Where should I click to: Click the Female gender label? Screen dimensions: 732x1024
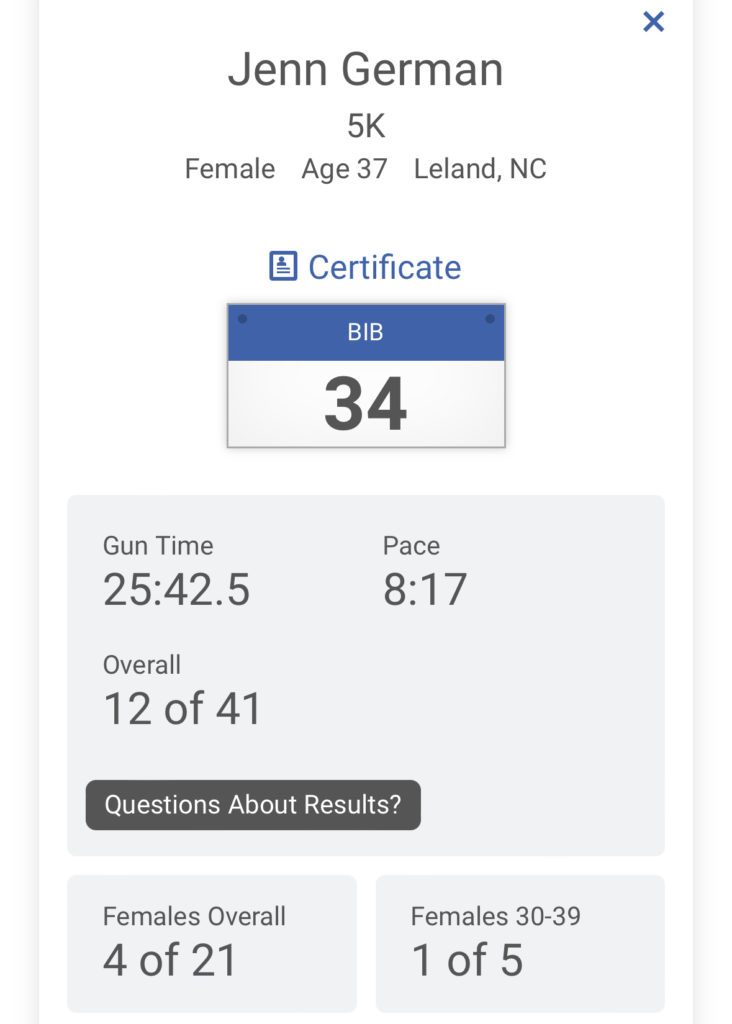pyautogui.click(x=230, y=168)
